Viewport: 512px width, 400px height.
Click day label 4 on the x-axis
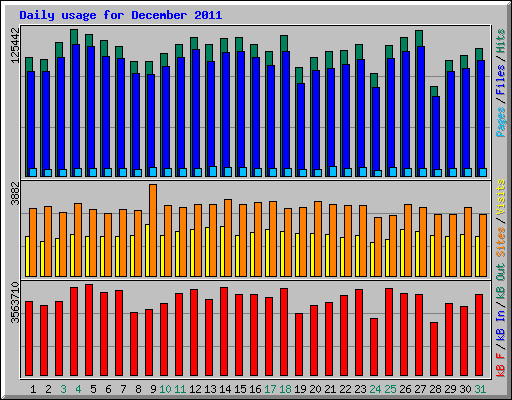pos(78,389)
